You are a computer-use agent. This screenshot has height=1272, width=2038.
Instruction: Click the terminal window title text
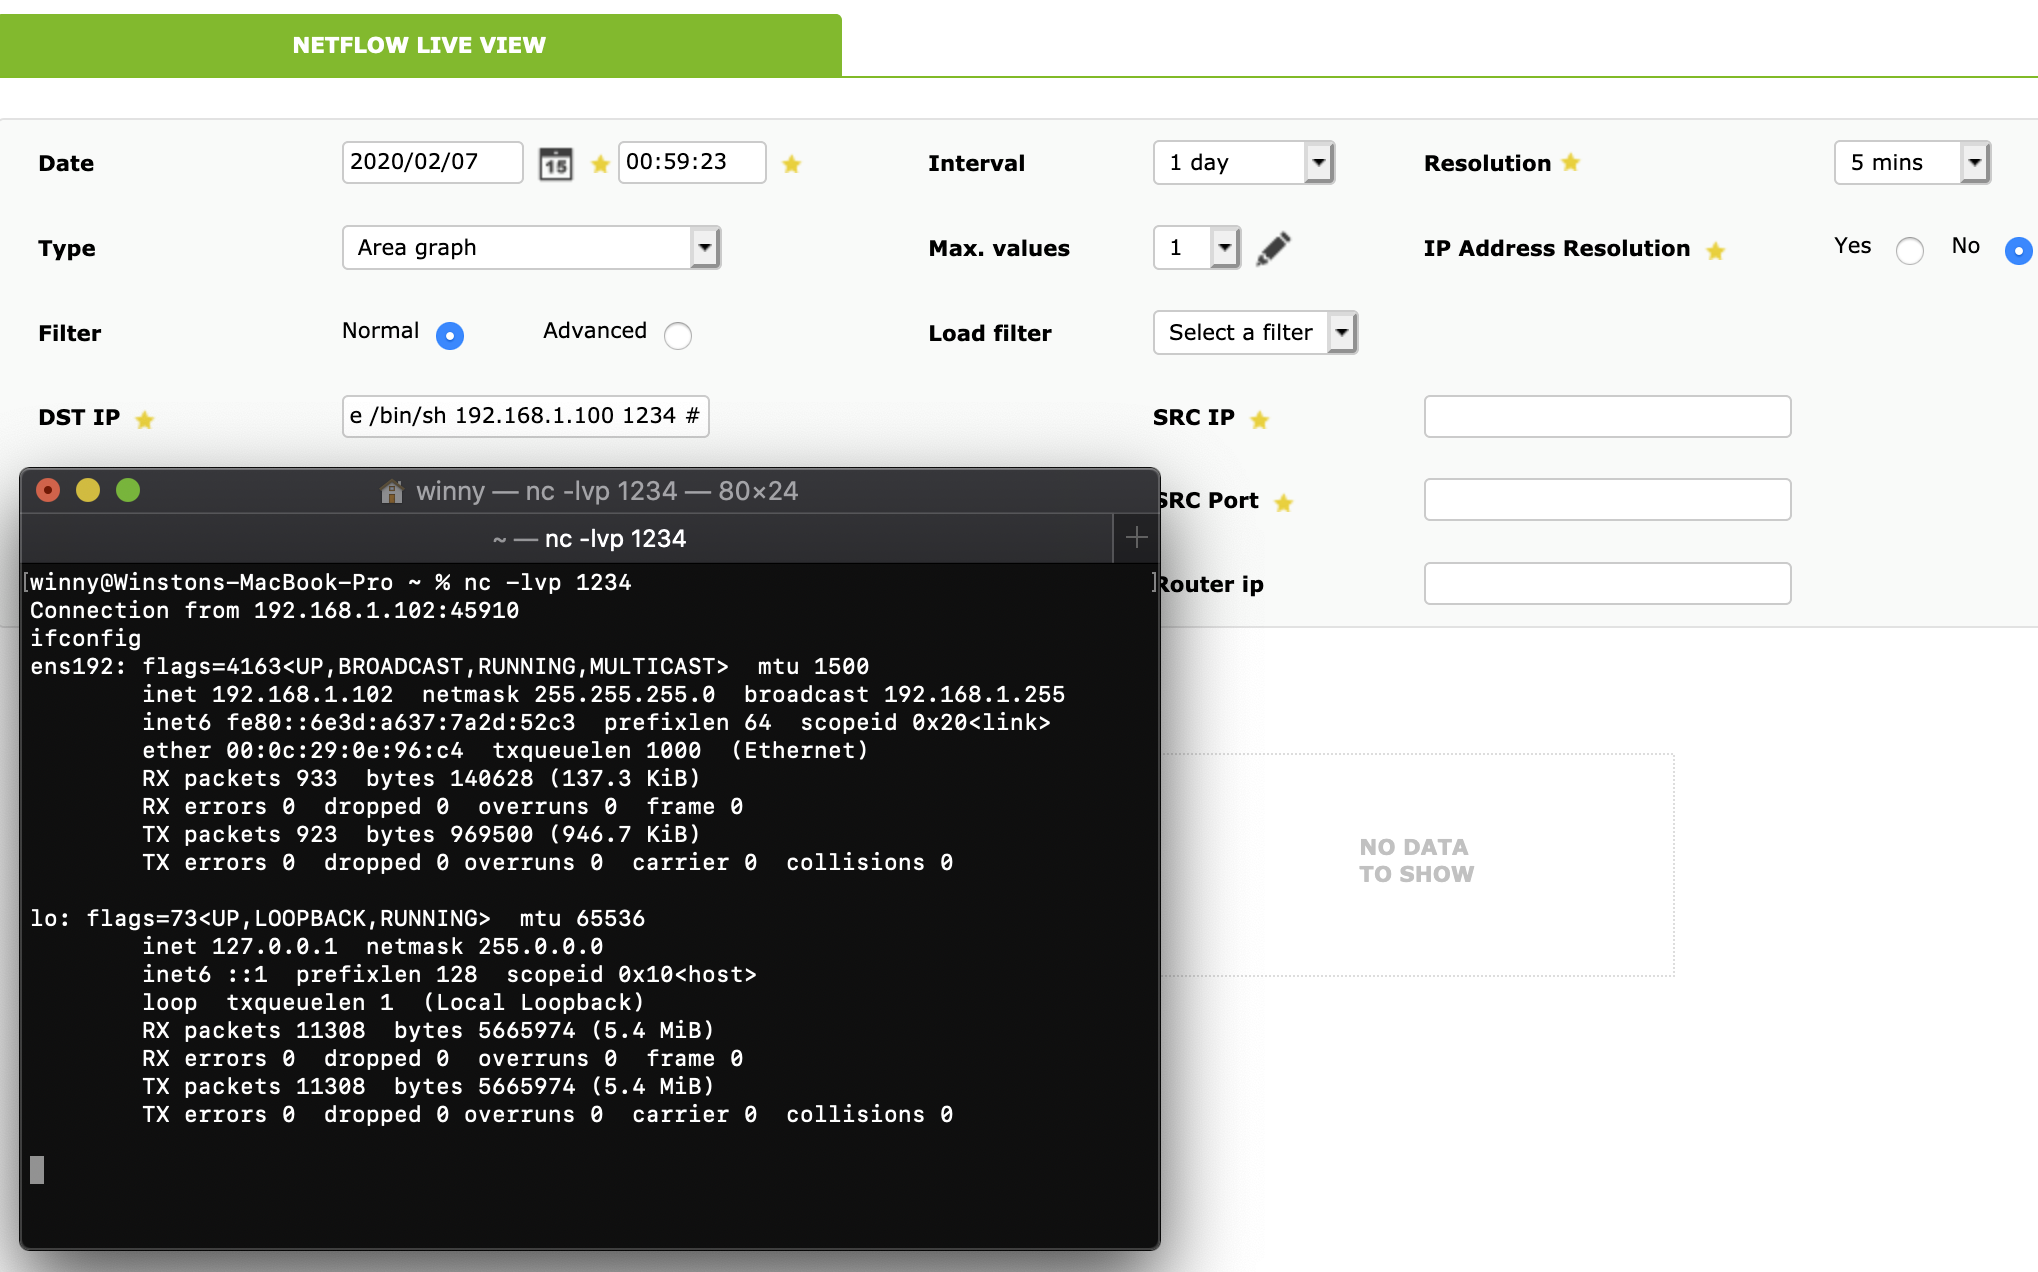(x=607, y=491)
